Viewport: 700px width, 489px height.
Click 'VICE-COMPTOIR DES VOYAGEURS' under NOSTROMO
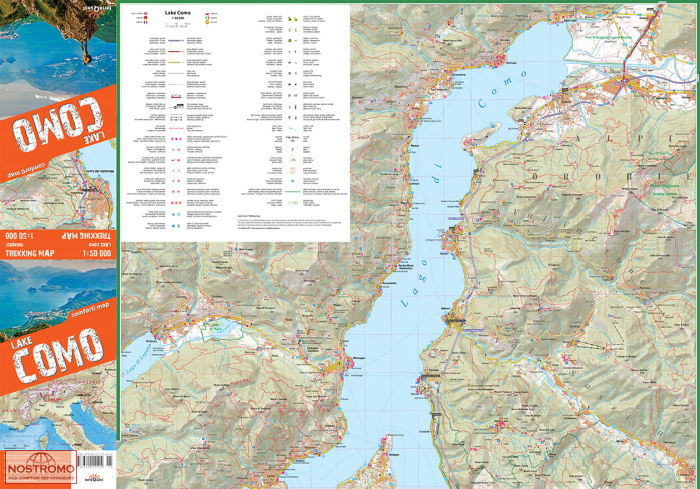41,479
